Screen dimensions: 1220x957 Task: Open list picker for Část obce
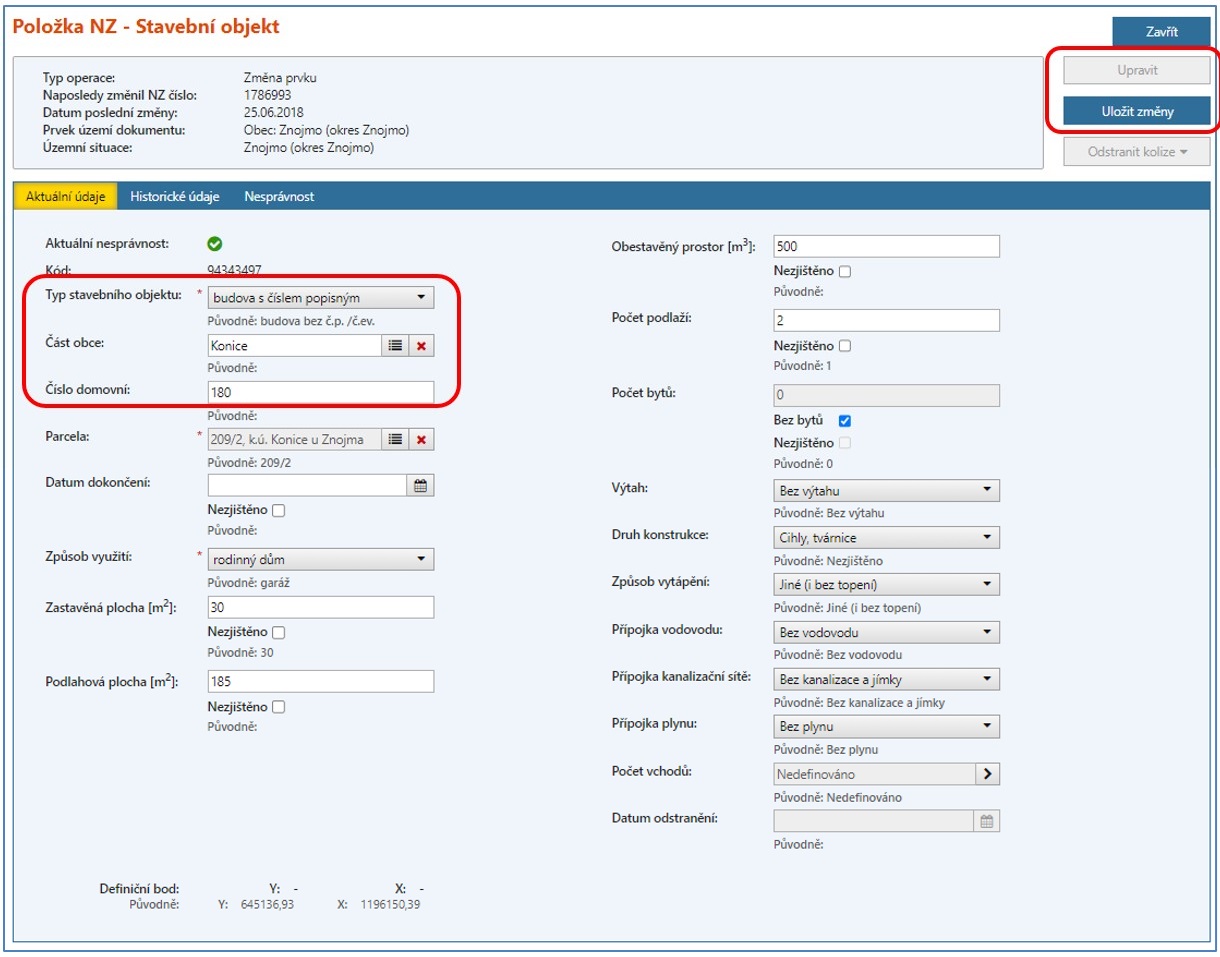395,345
